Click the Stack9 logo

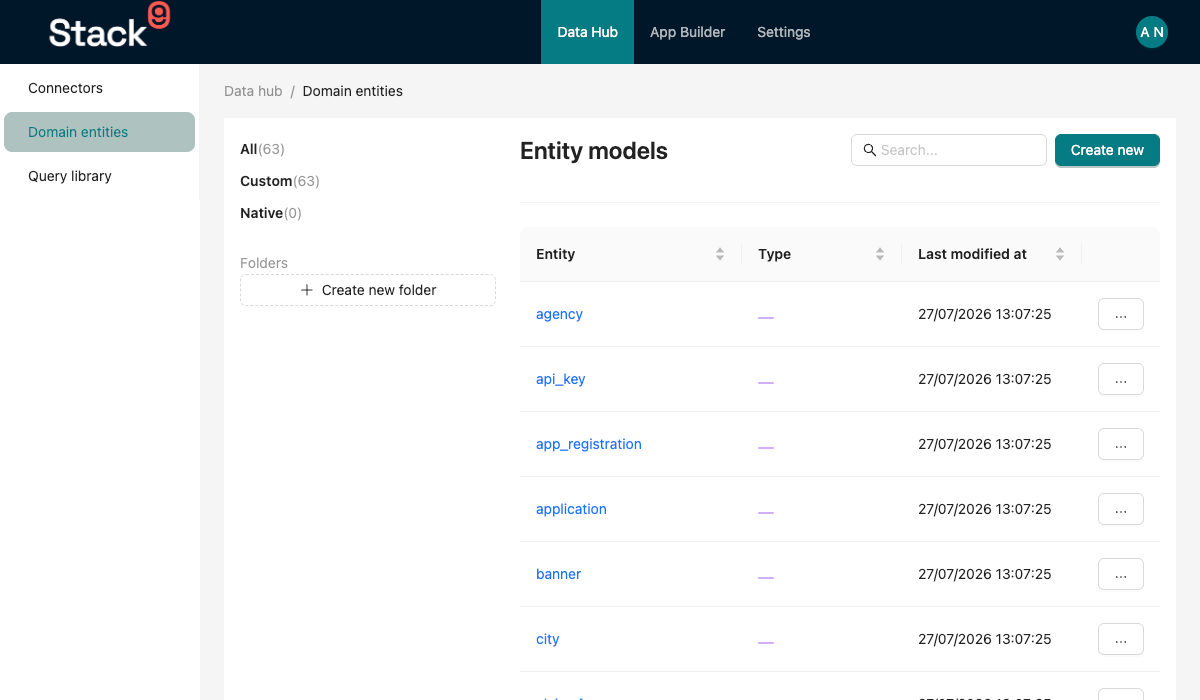[x=109, y=27]
